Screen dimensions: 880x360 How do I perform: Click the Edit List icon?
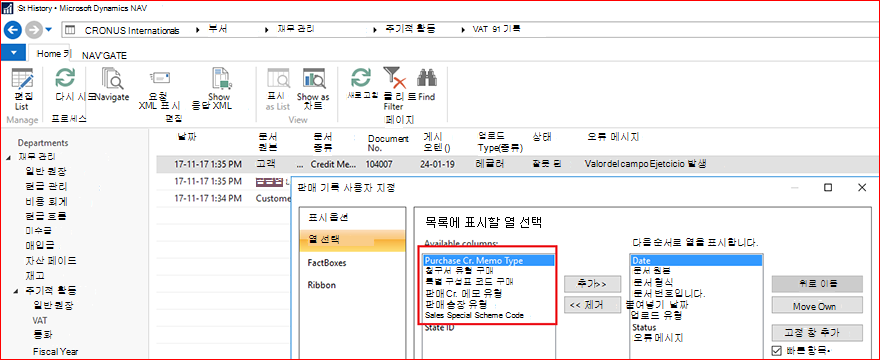(22, 79)
